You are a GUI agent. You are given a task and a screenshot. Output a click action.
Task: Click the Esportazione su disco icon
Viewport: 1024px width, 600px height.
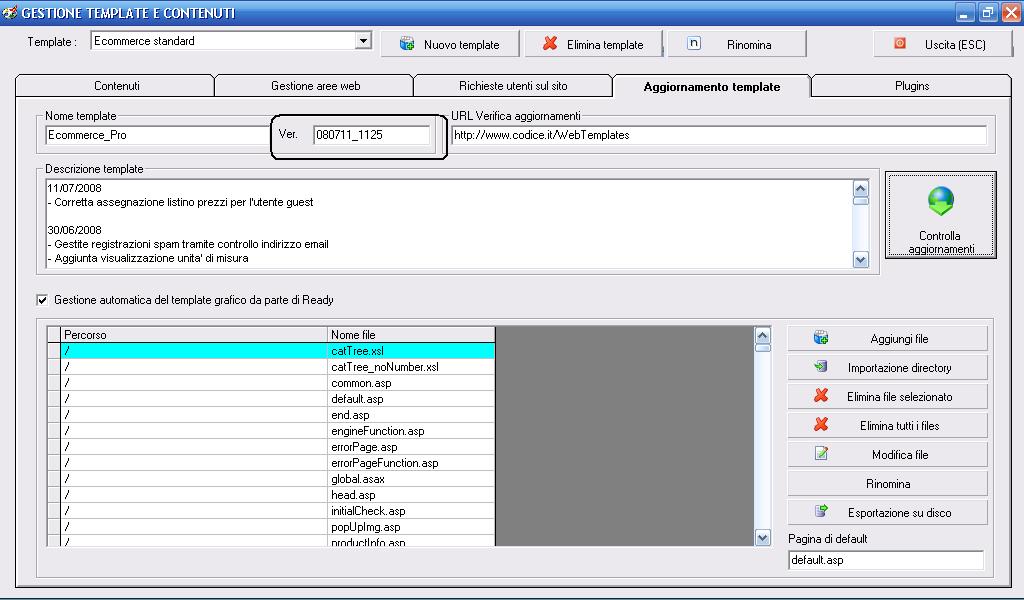(x=821, y=511)
